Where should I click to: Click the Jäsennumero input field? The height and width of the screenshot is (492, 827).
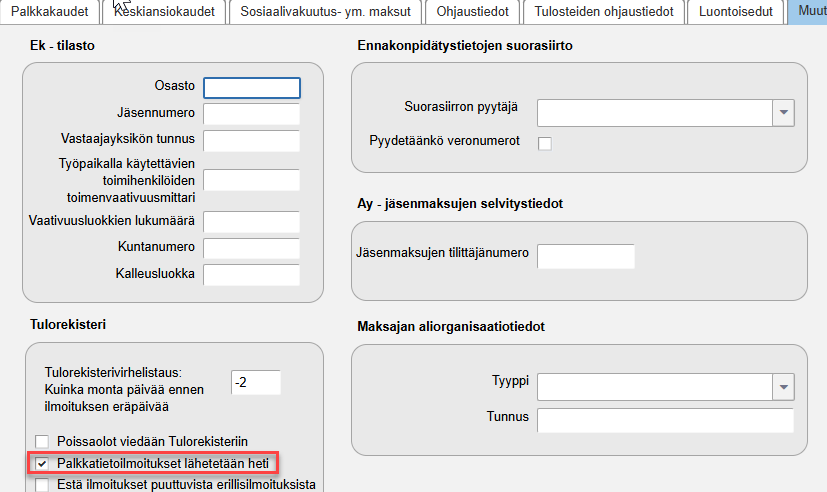point(252,114)
